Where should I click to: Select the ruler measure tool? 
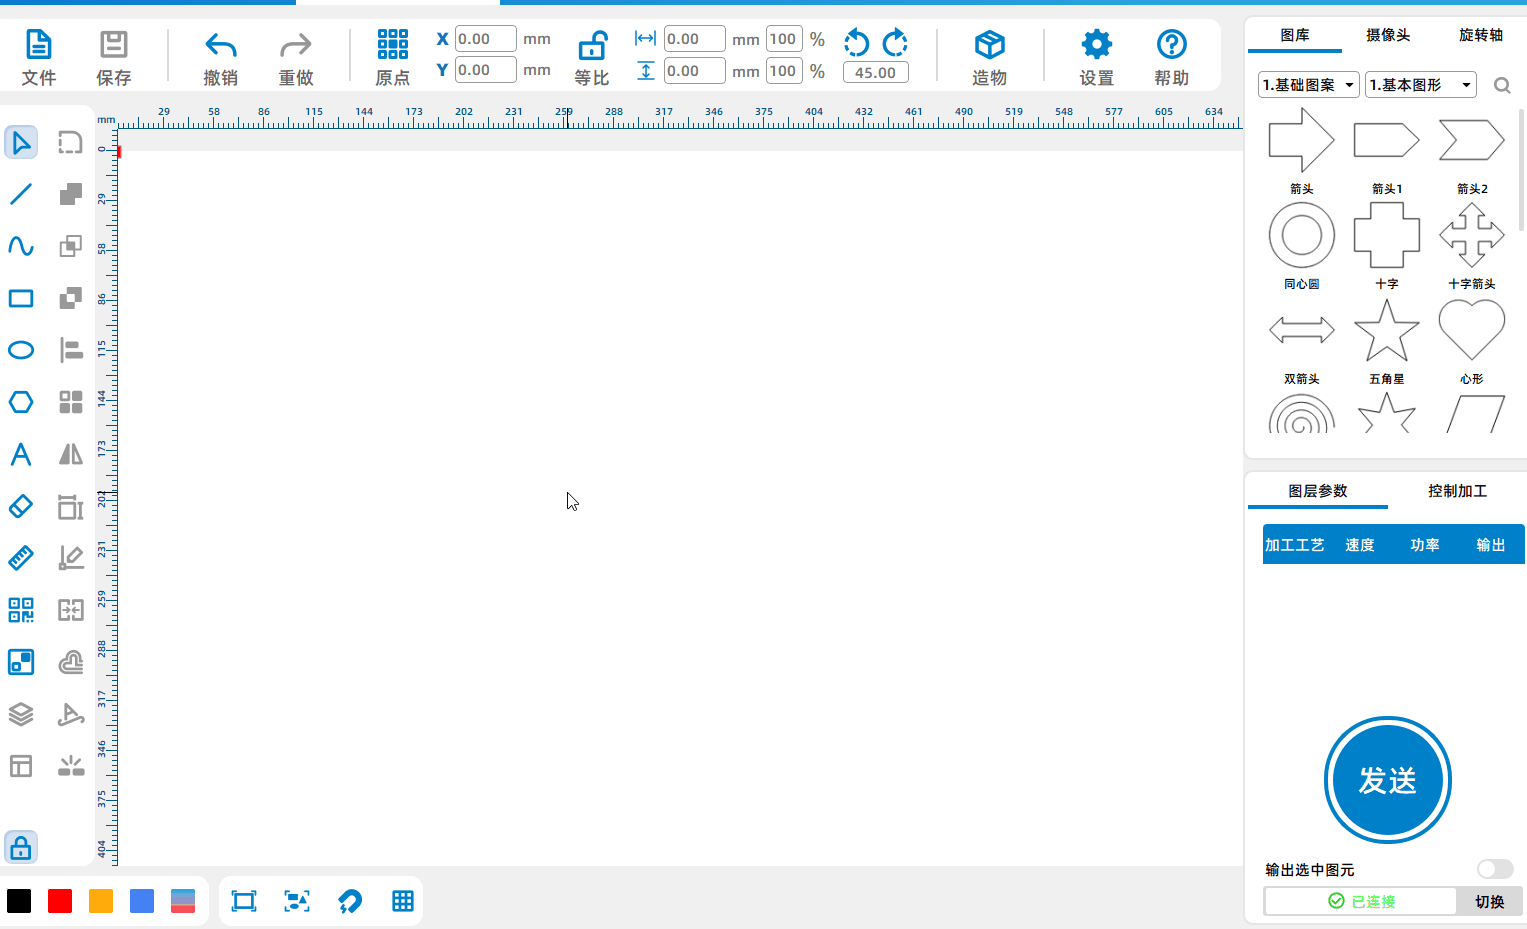coord(21,558)
